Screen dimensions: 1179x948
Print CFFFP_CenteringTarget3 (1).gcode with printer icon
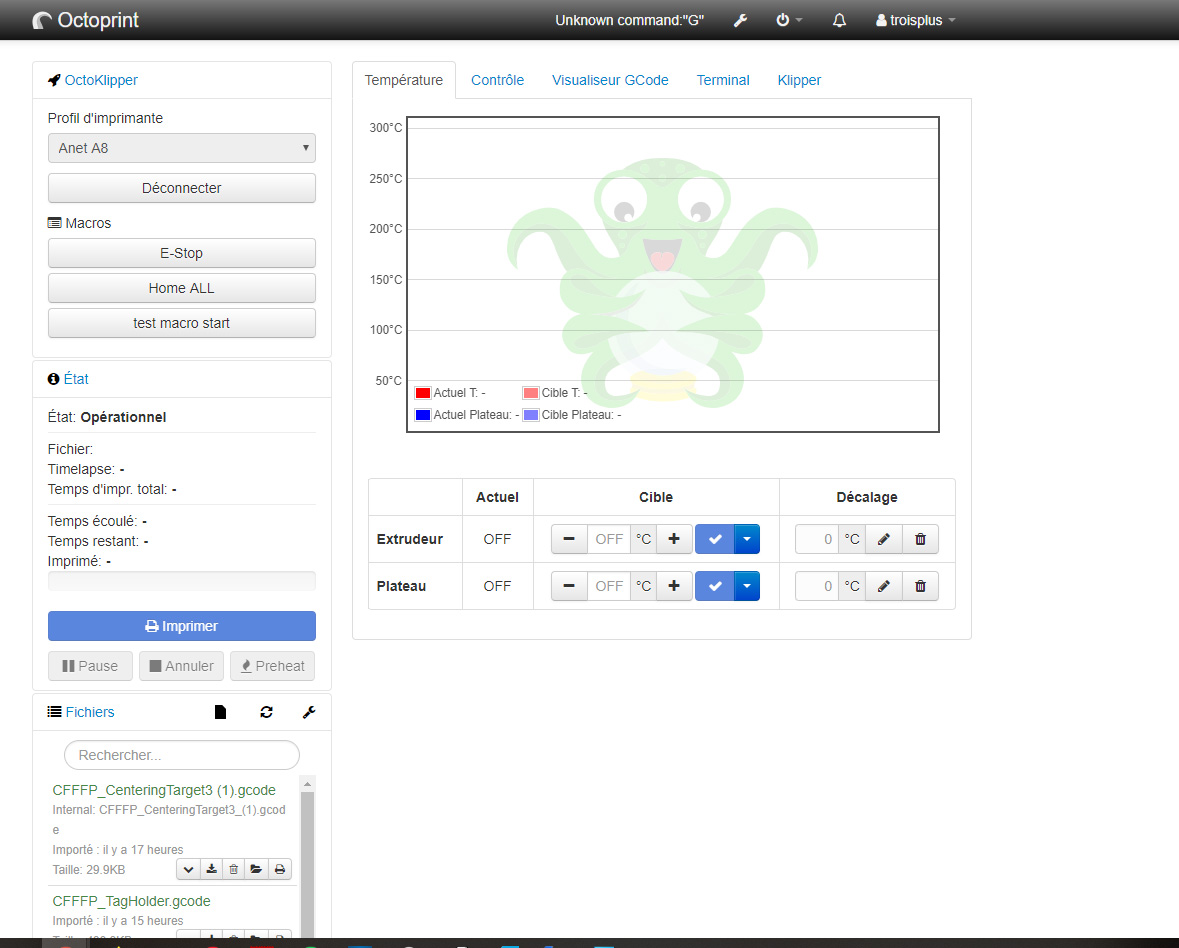(x=279, y=869)
